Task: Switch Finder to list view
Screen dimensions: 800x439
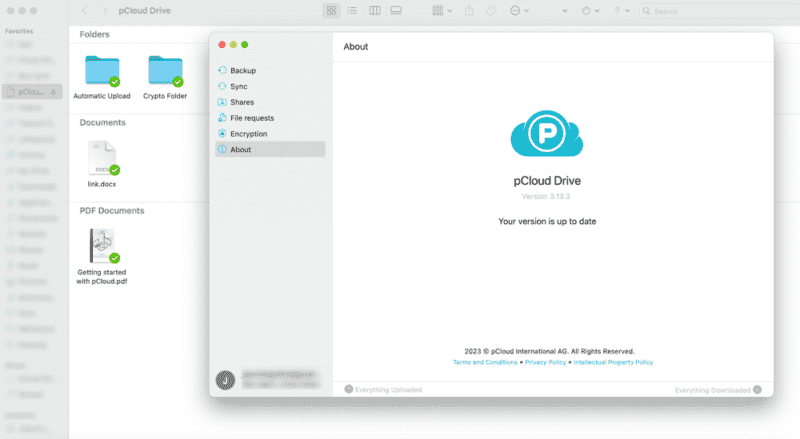Action: coord(352,11)
